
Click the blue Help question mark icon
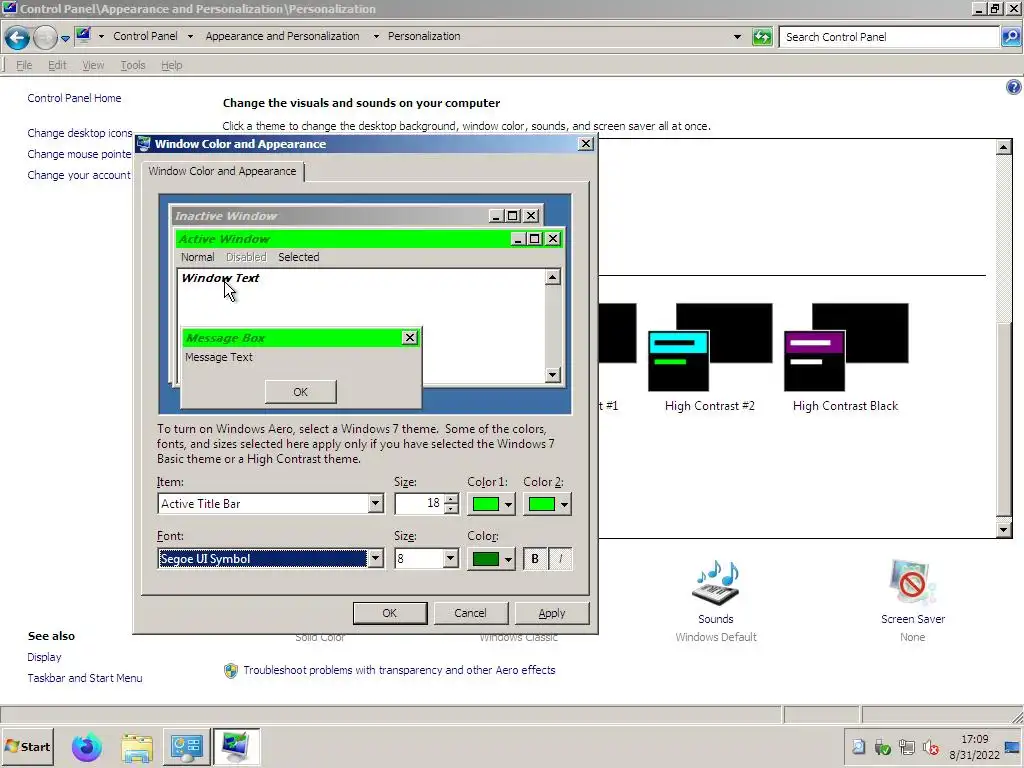(1014, 87)
